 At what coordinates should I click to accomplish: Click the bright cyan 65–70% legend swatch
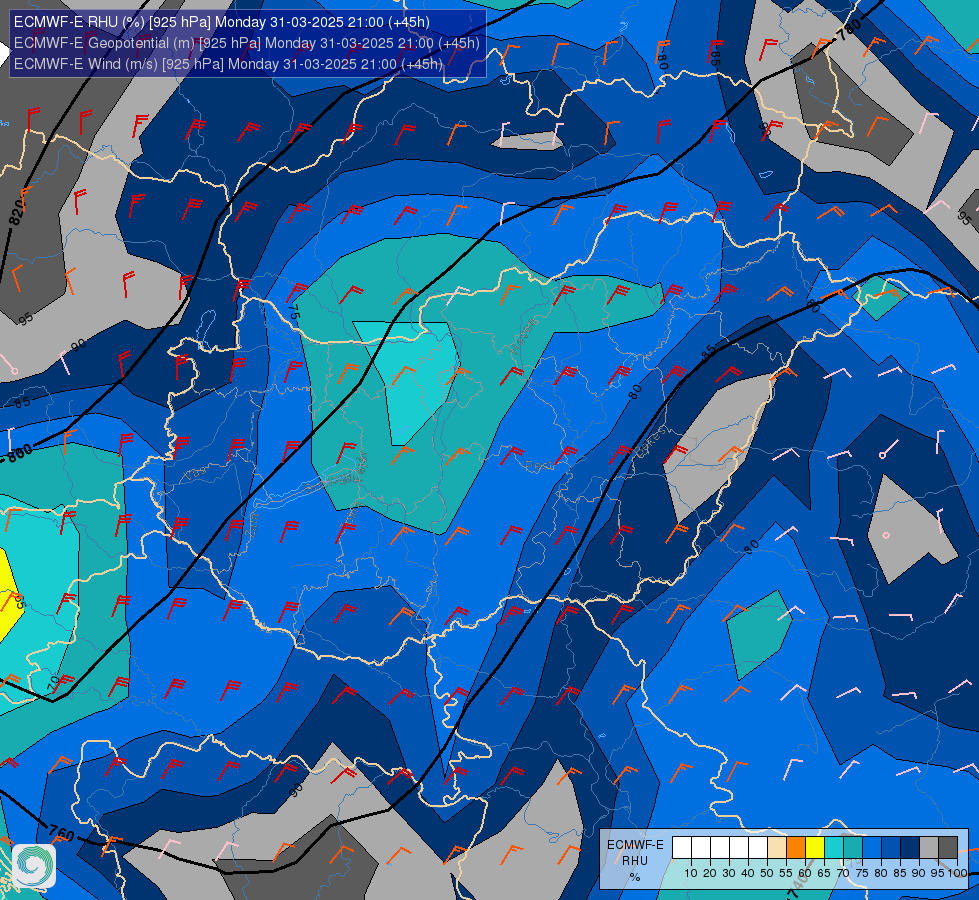pyautogui.click(x=834, y=847)
